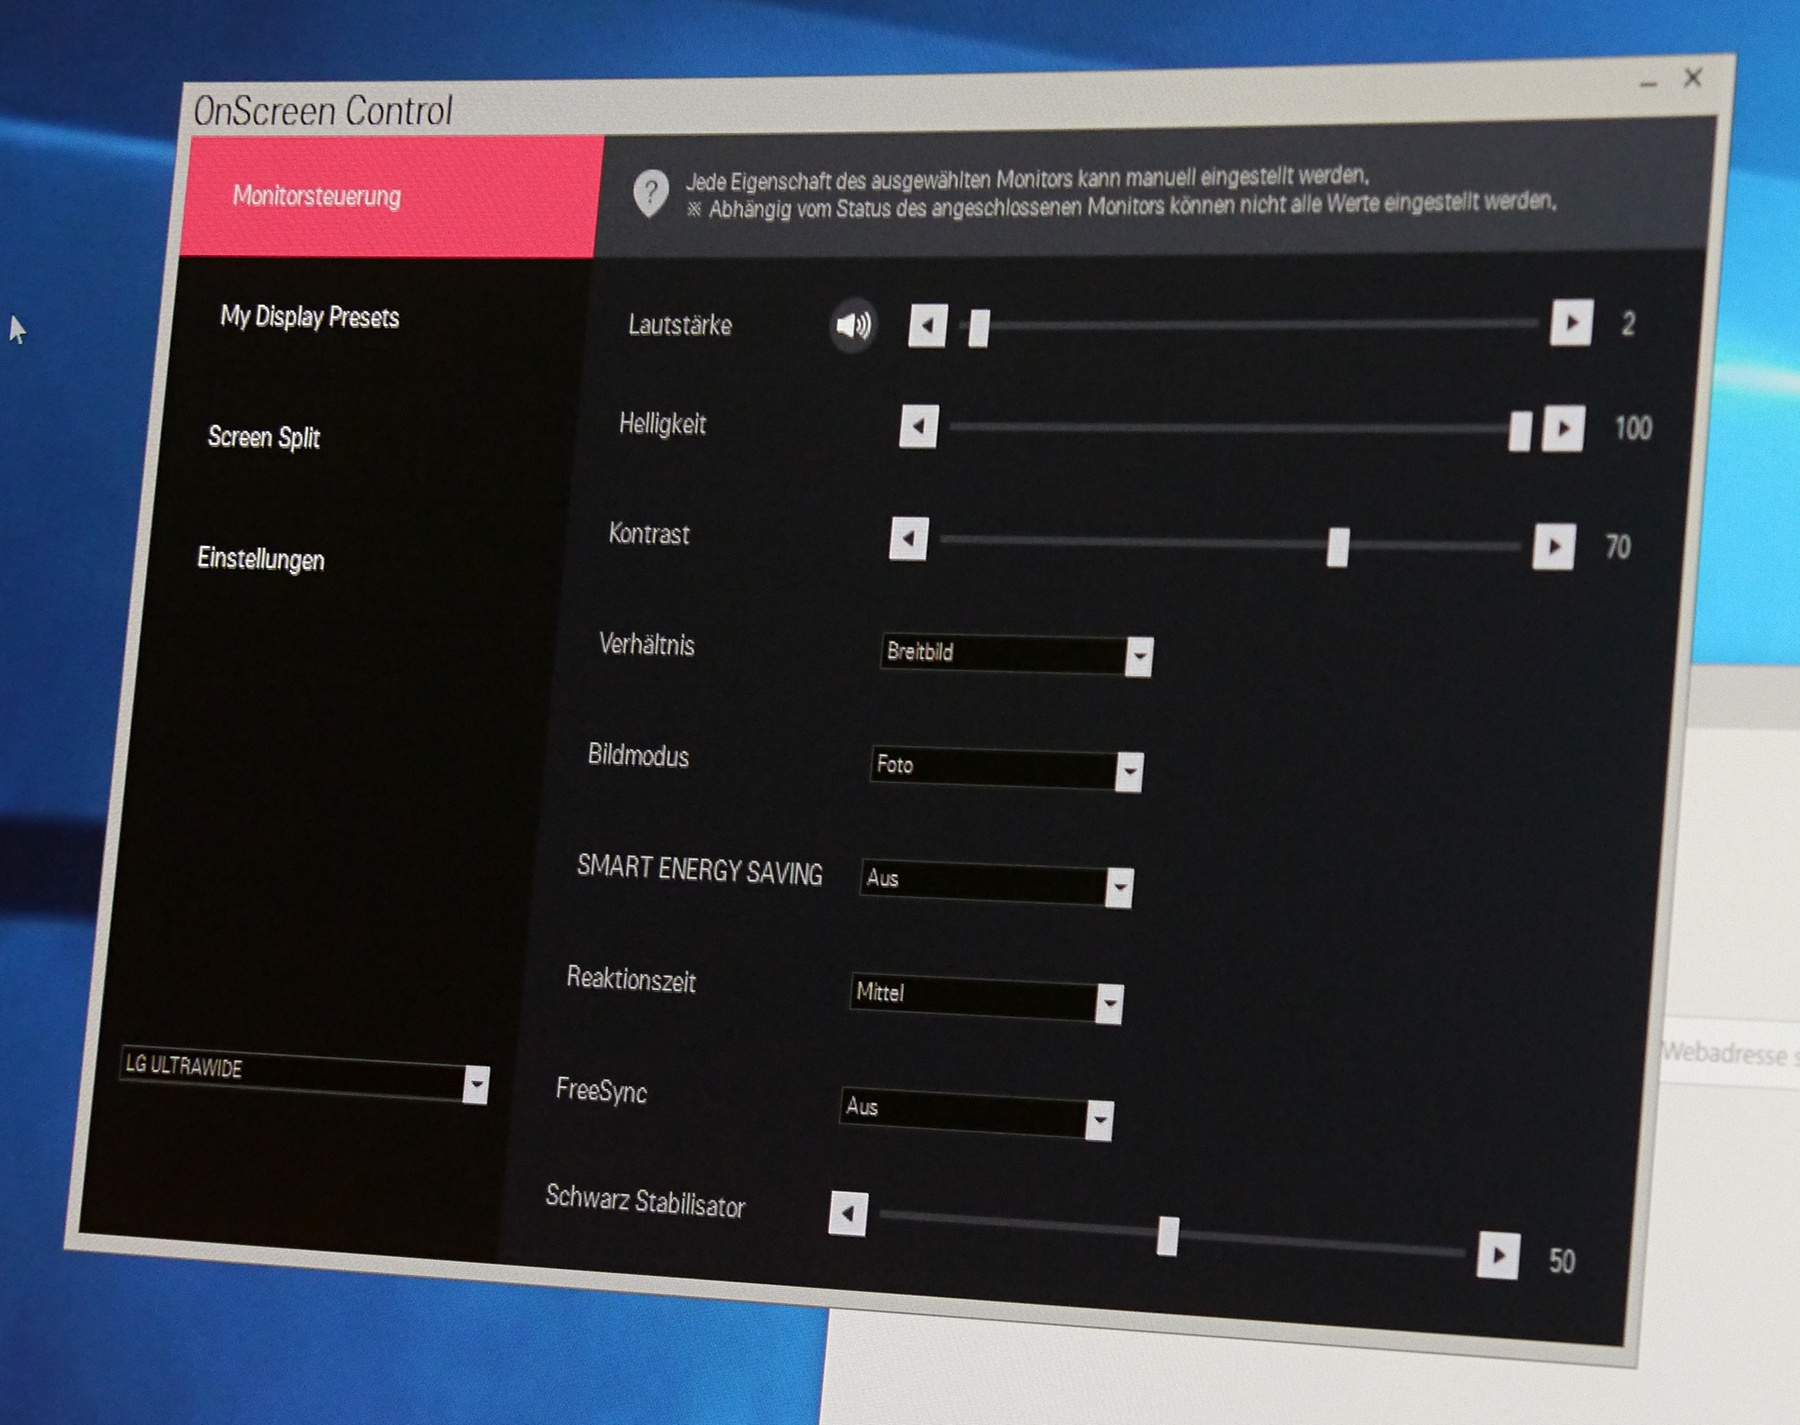Select the Monitorsteuerung tab

pyautogui.click(x=393, y=197)
